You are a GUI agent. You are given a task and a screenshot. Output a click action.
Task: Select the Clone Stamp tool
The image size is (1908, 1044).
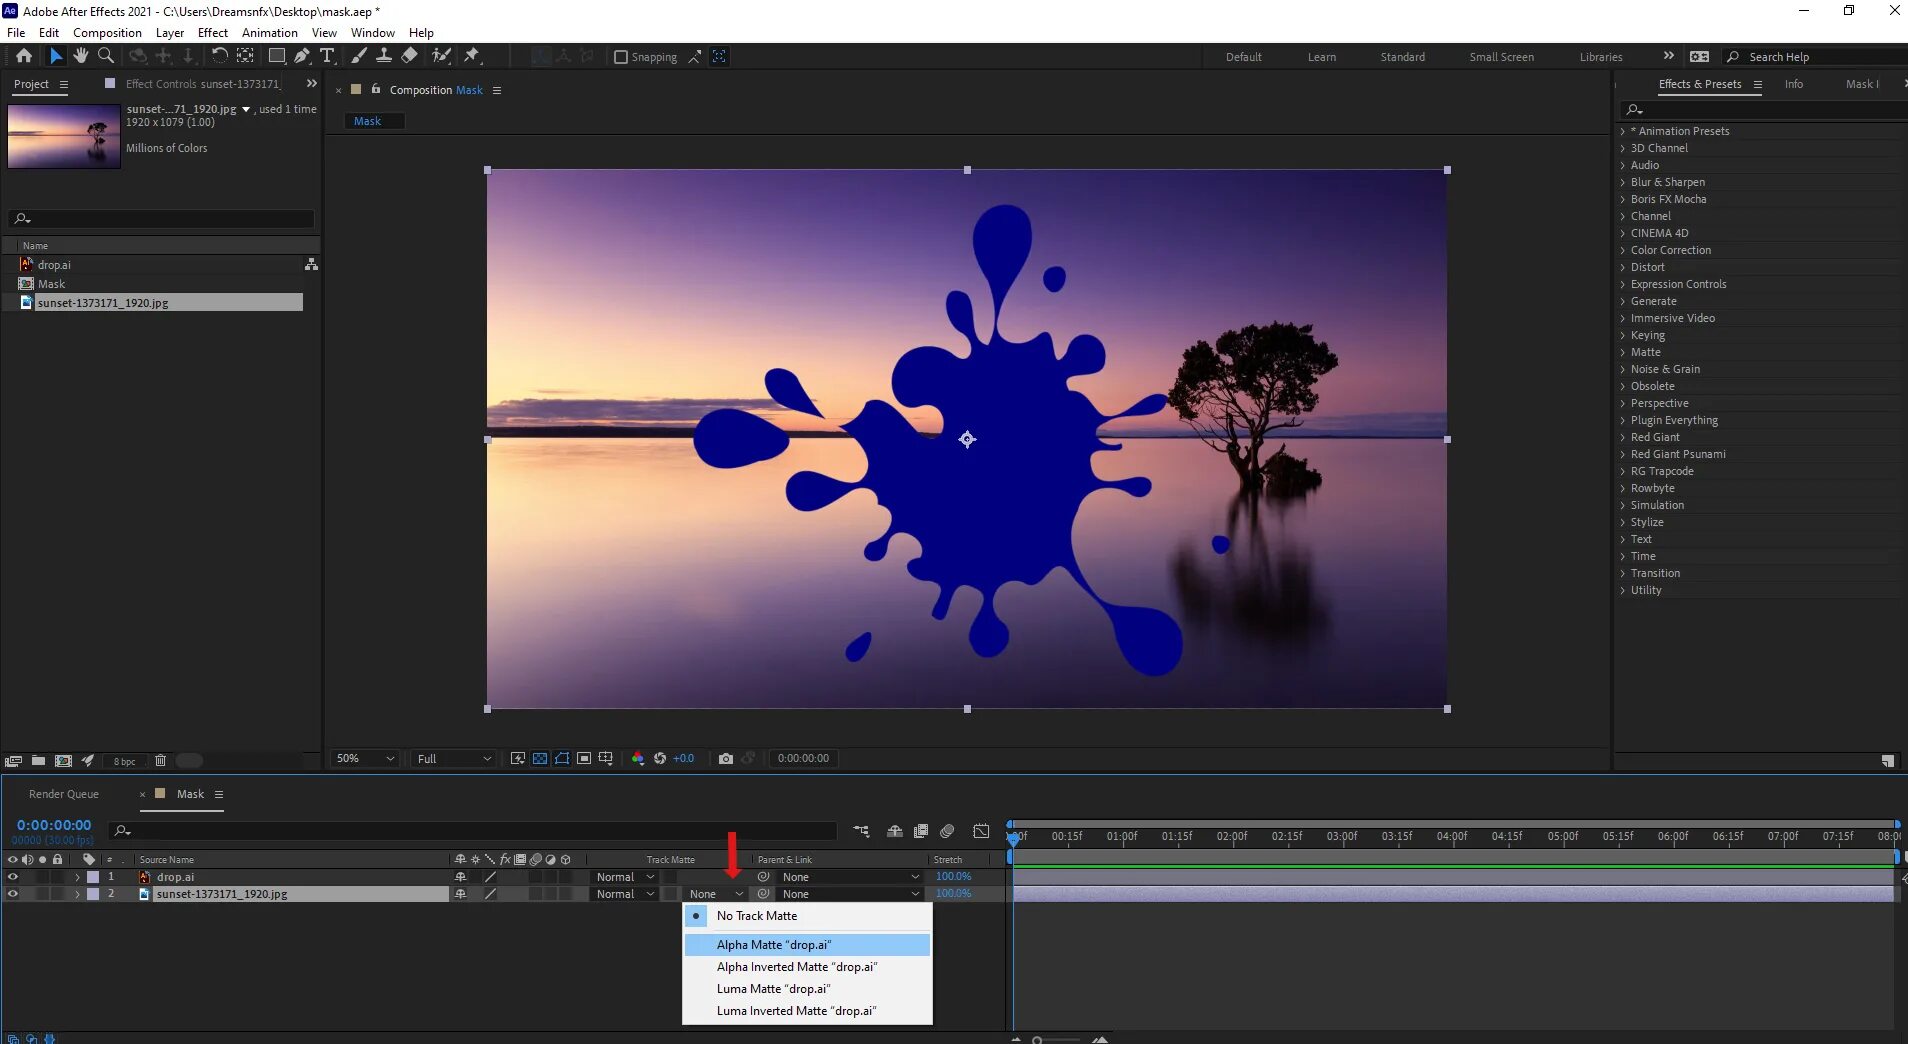click(x=384, y=56)
